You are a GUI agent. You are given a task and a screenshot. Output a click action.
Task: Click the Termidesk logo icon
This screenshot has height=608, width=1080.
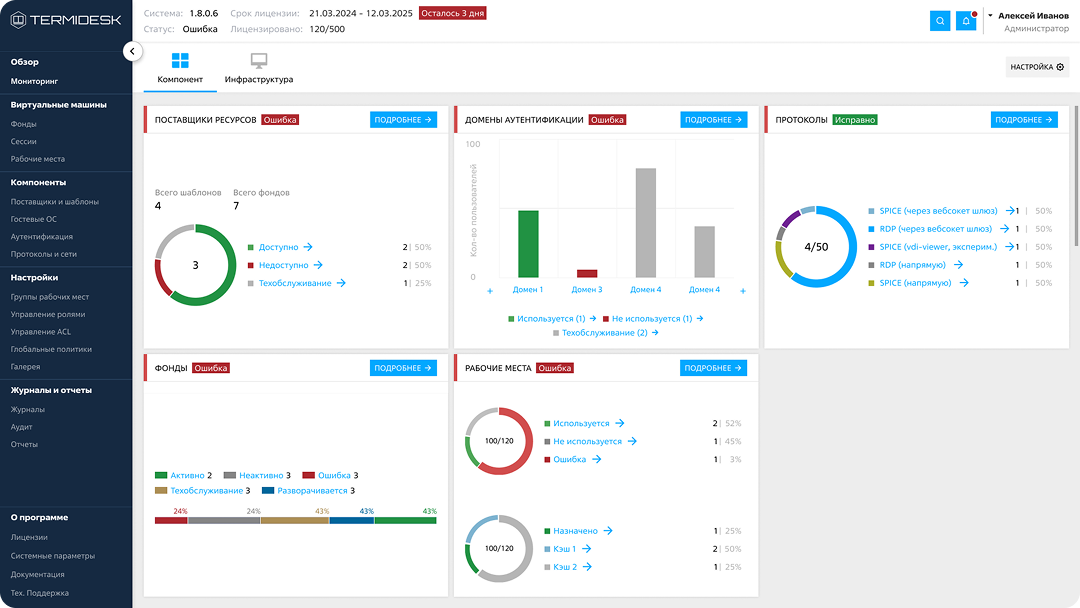17,20
